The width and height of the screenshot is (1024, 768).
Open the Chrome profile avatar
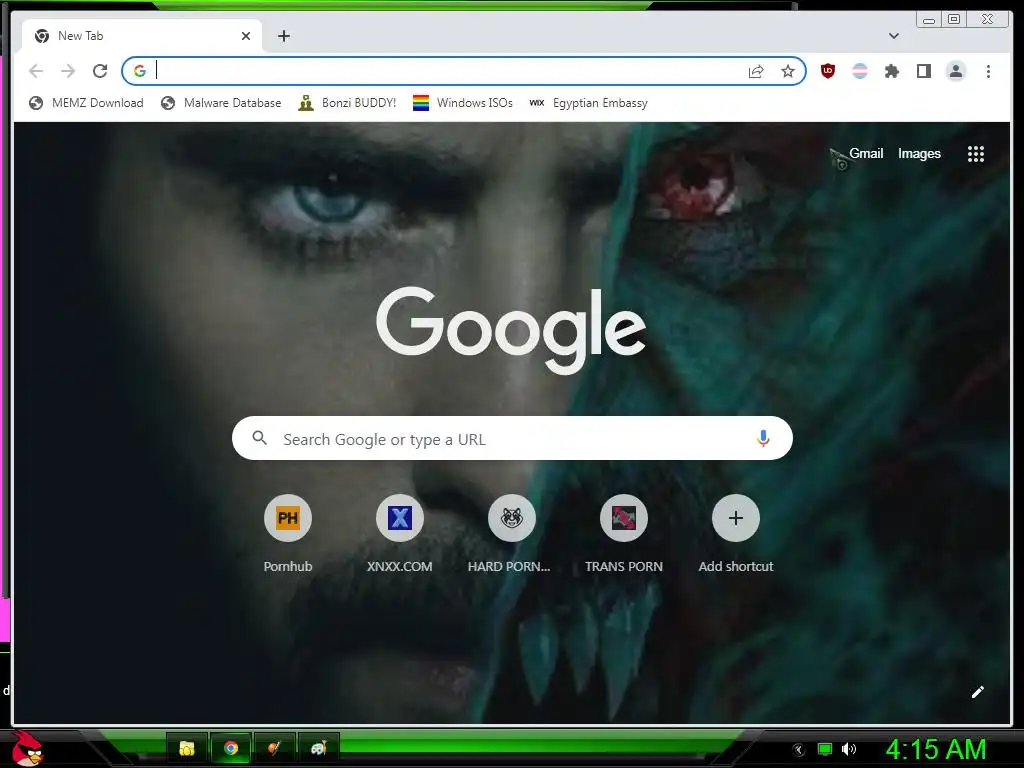[956, 71]
